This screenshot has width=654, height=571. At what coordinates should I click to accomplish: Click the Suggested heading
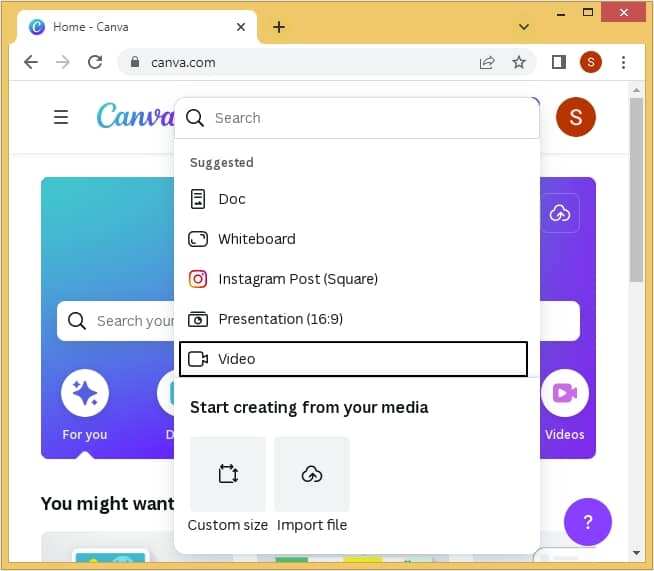(x=221, y=163)
